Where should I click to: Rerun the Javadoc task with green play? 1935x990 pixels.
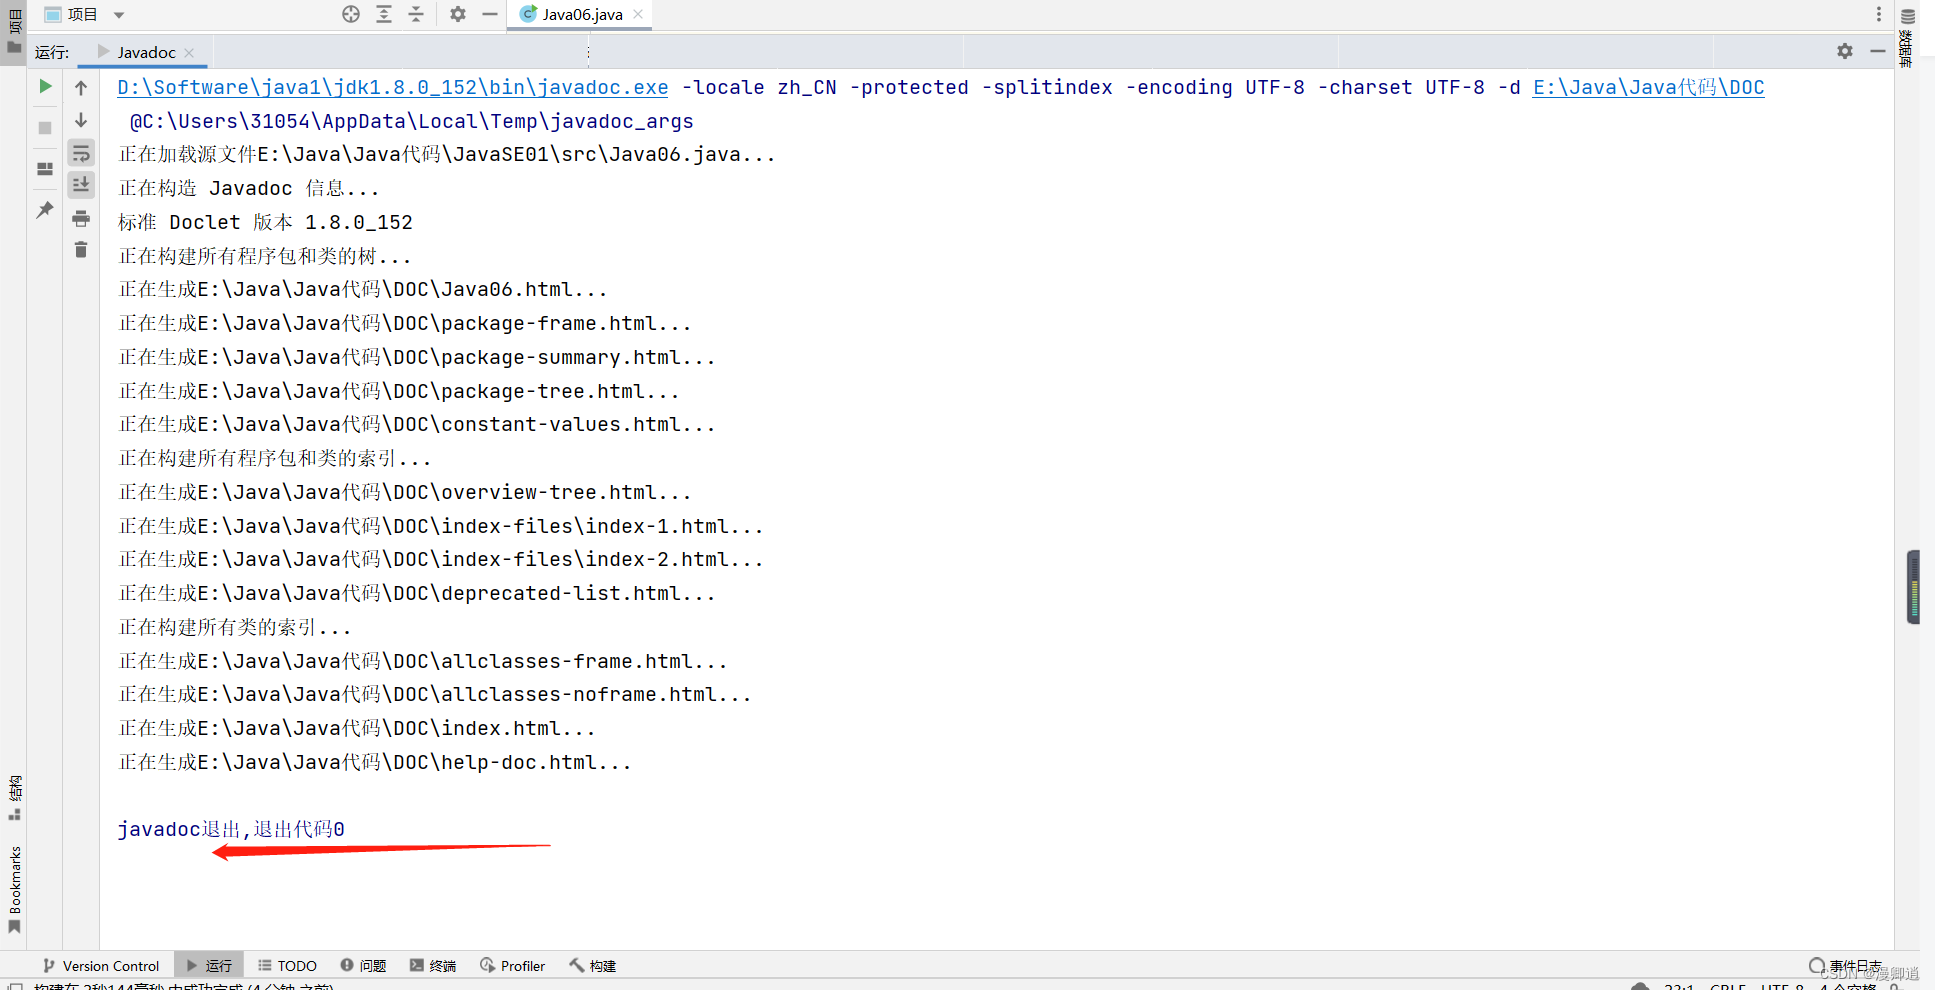[45, 87]
